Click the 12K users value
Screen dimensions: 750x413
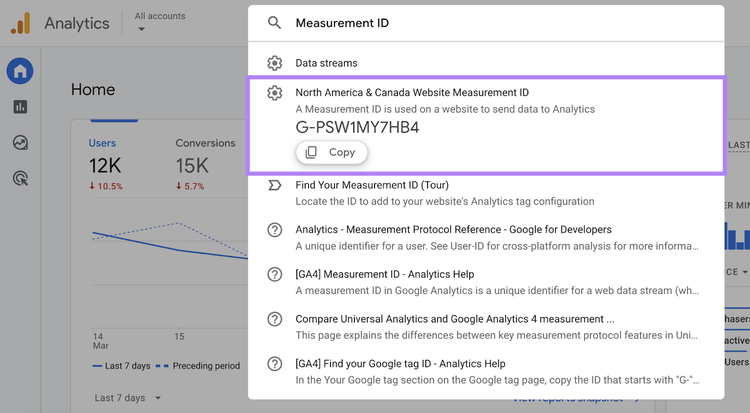coord(105,166)
